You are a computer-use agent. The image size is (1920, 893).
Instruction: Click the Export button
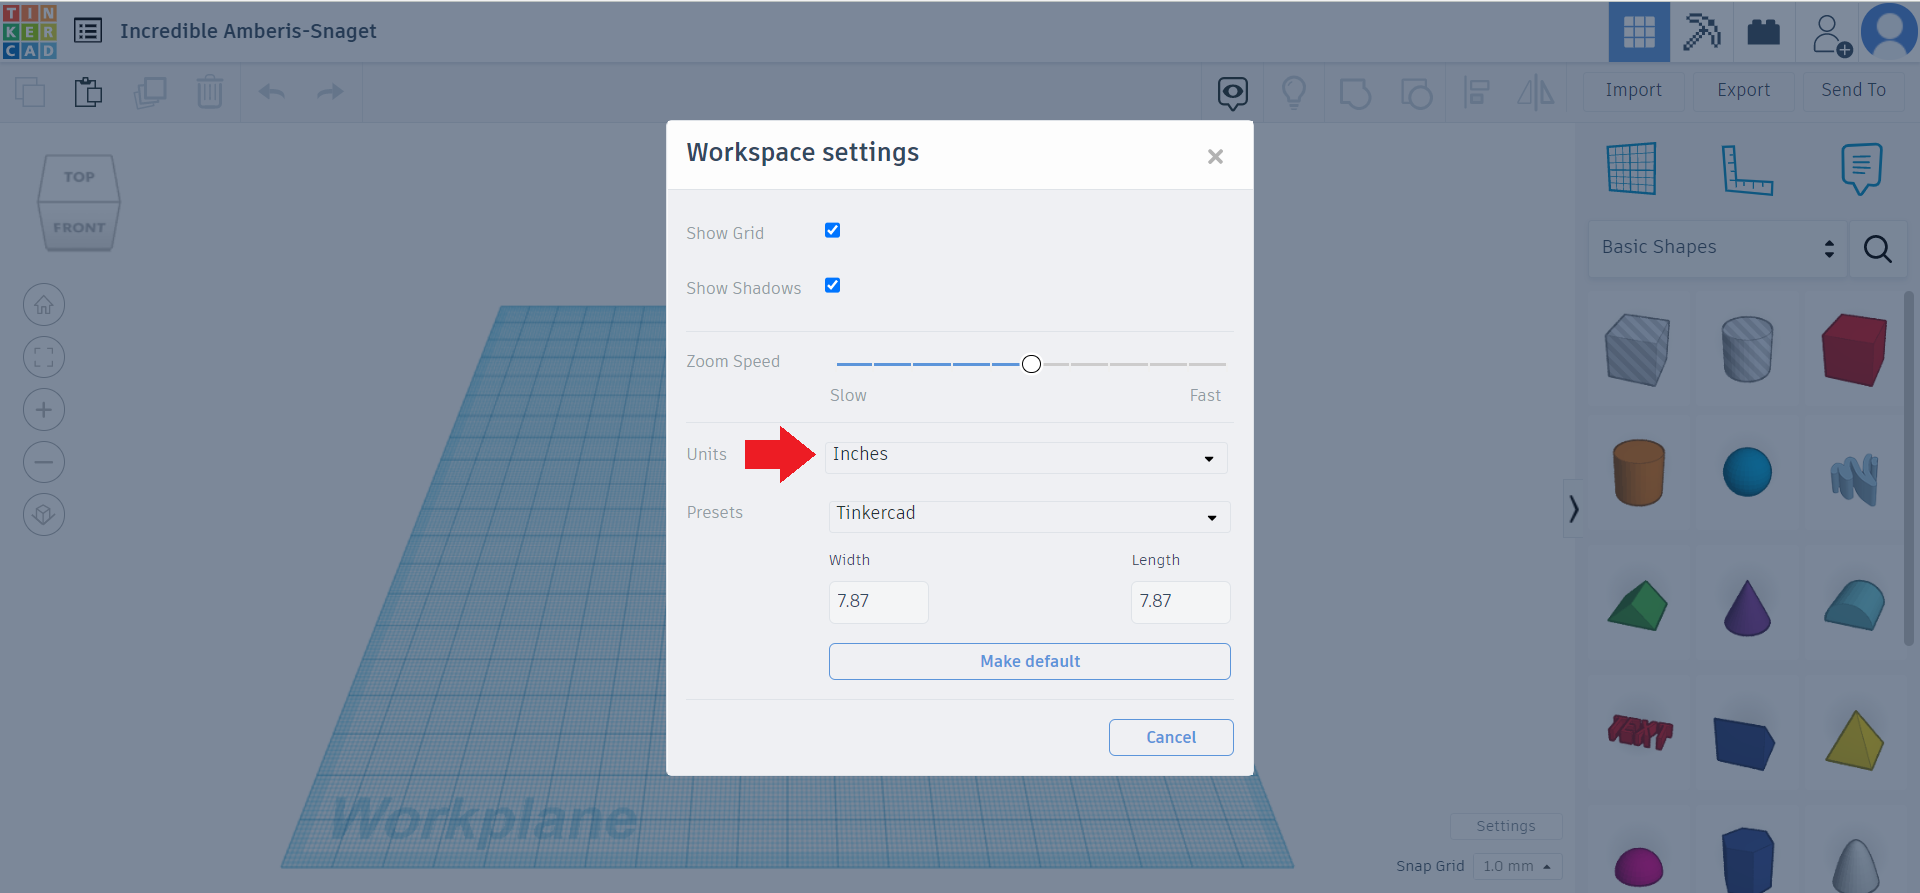[1744, 90]
